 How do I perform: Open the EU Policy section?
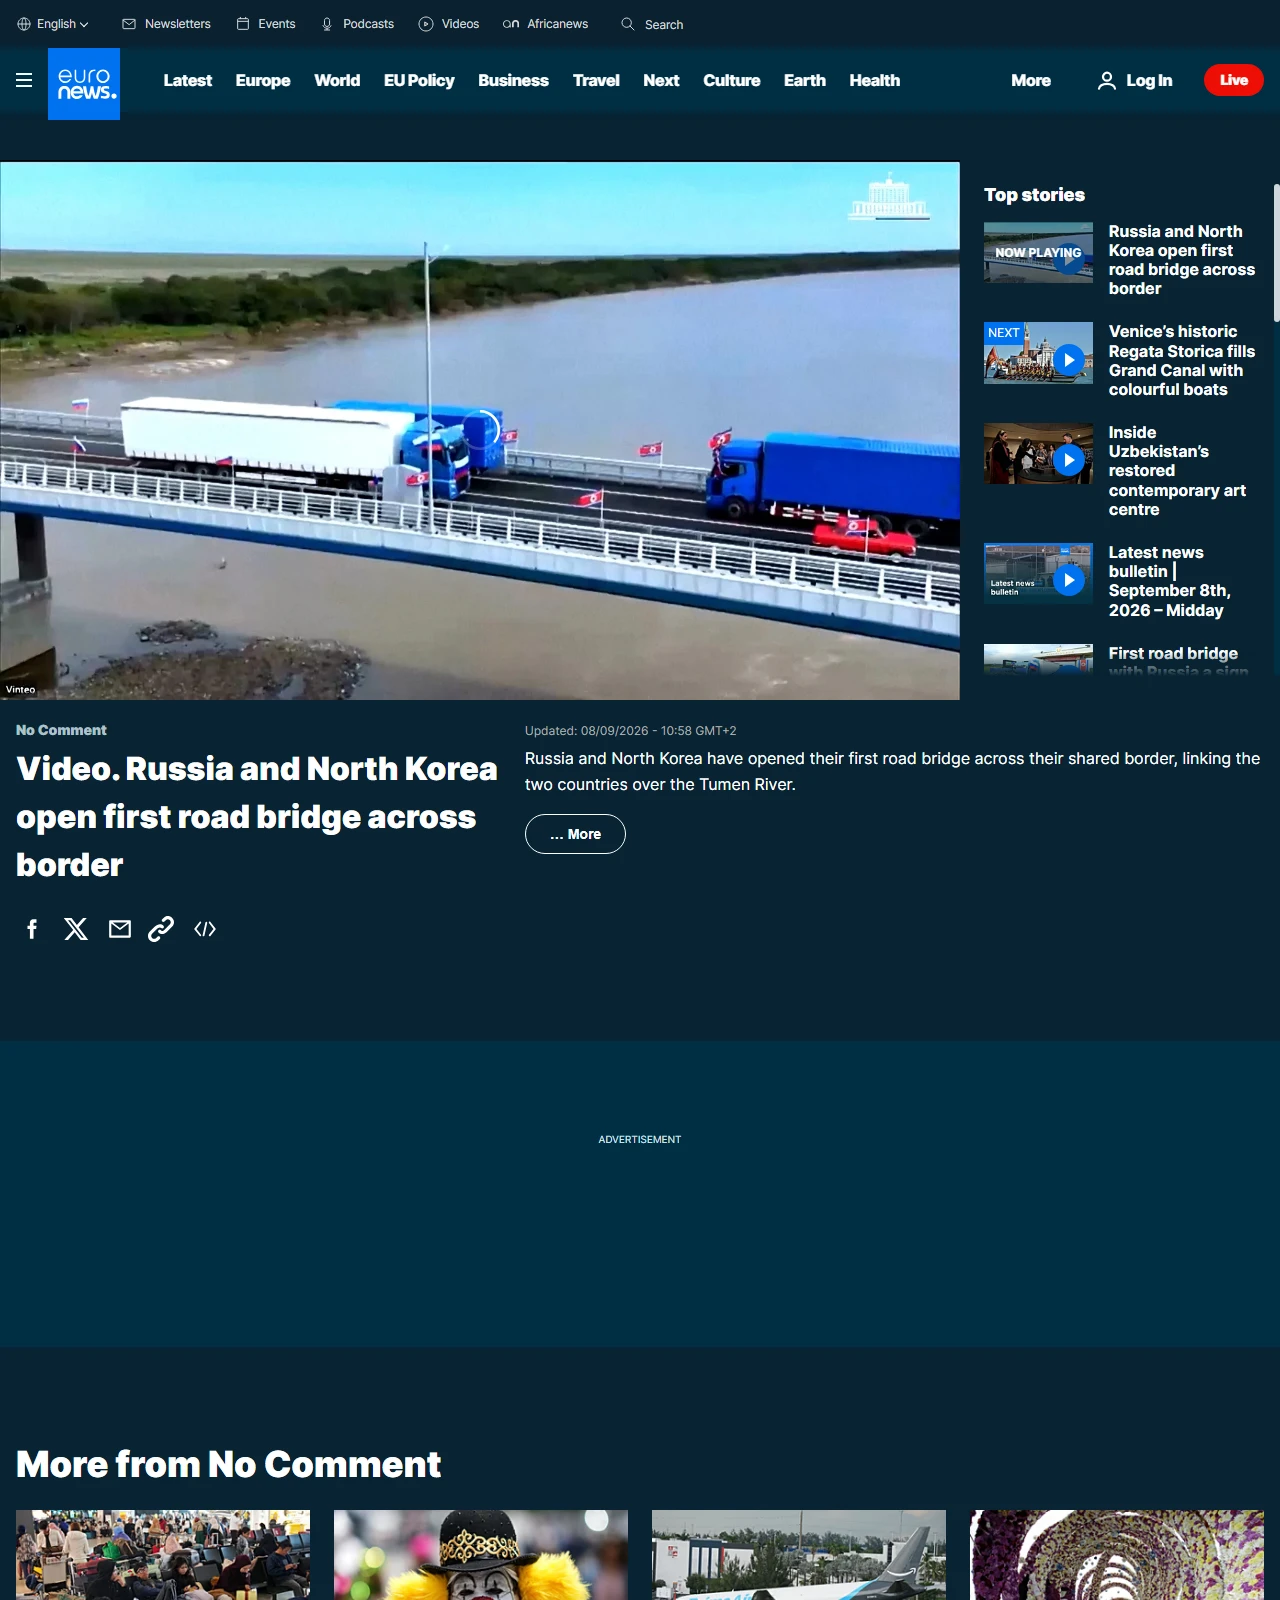coord(419,80)
